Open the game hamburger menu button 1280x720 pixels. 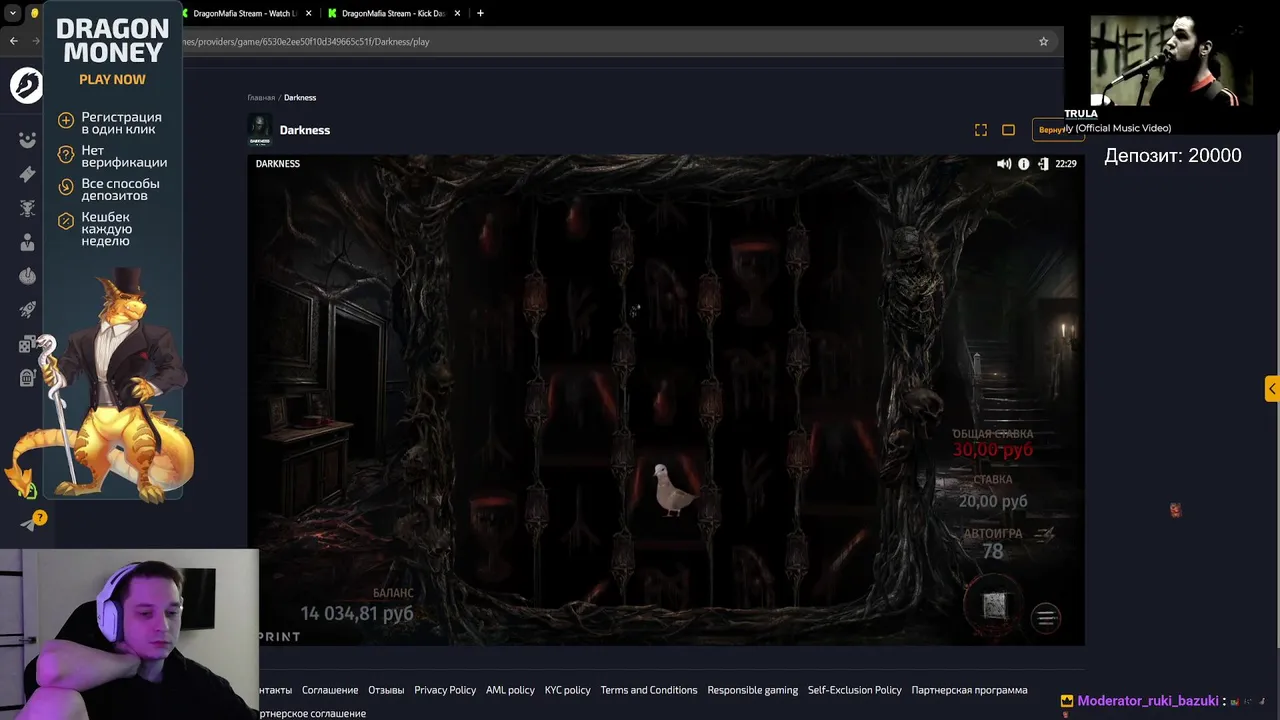(1046, 618)
